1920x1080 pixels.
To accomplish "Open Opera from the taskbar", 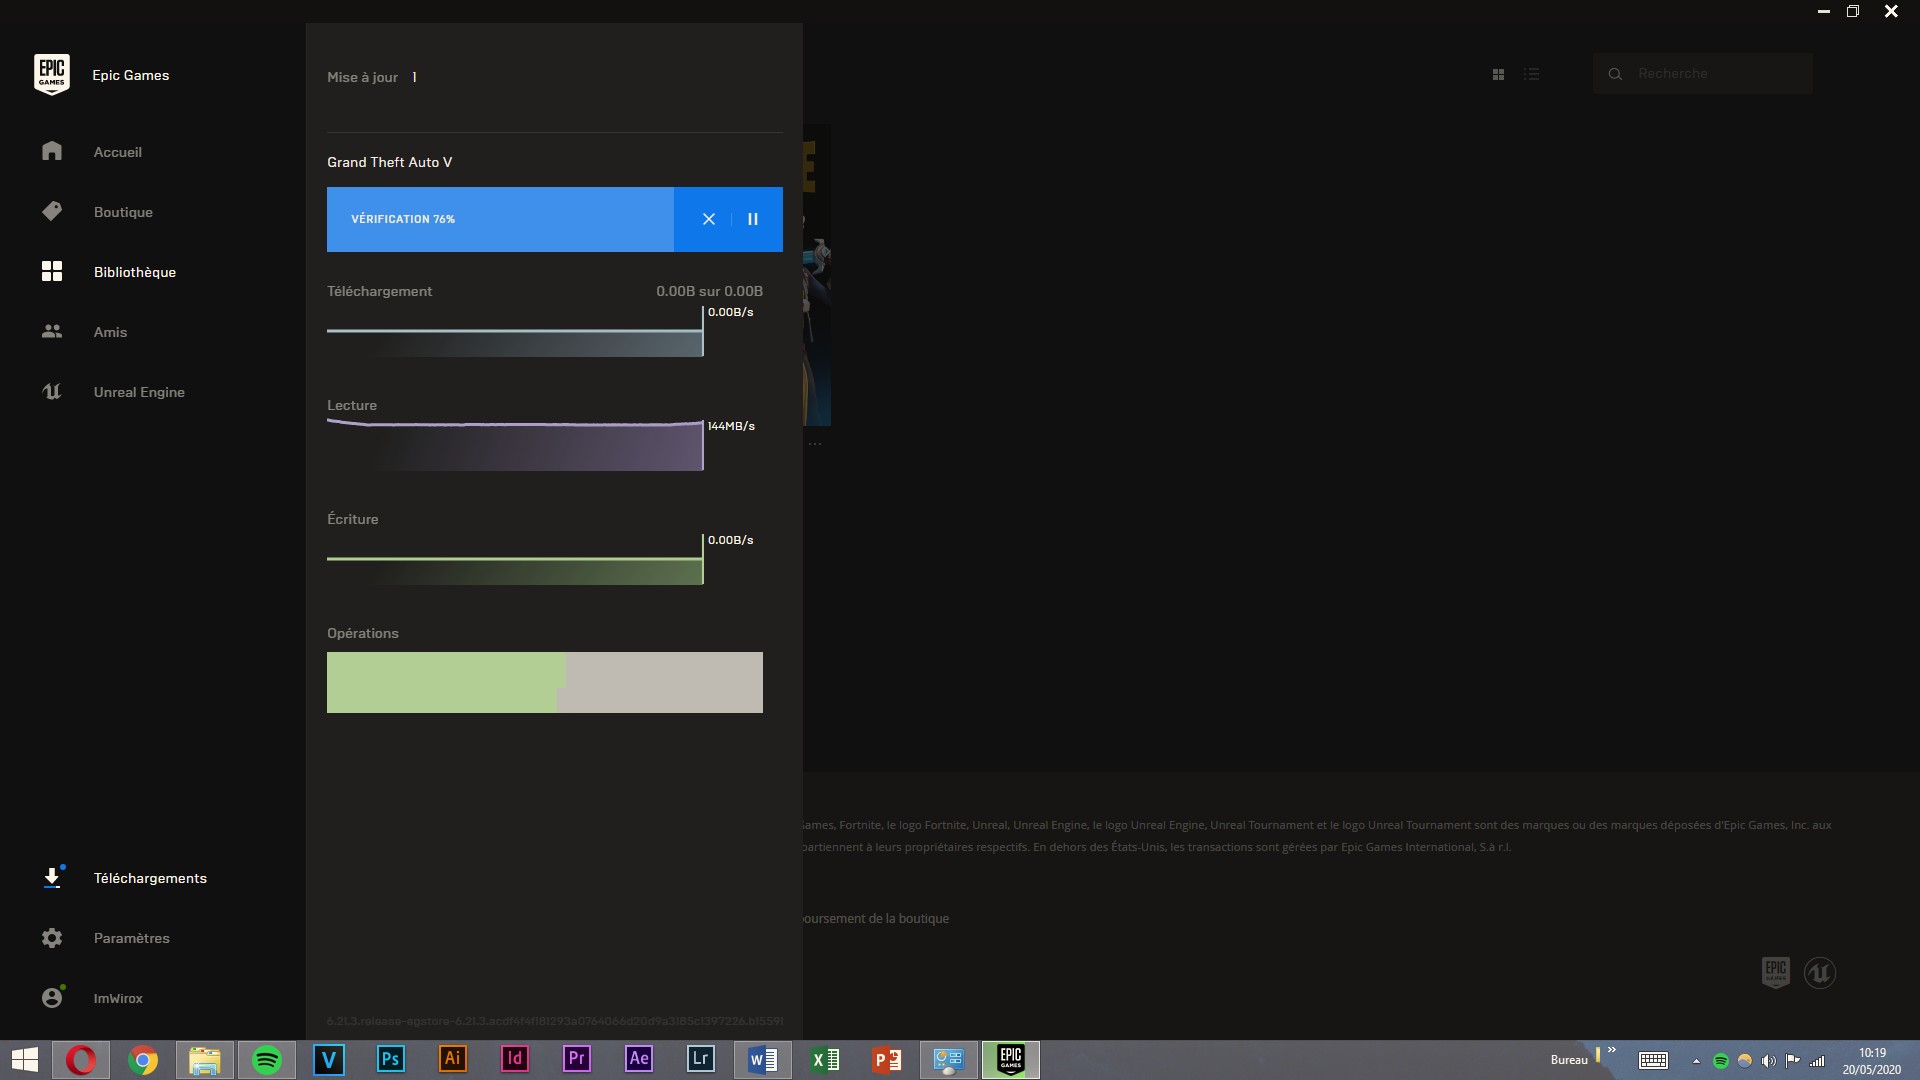I will 81,1060.
